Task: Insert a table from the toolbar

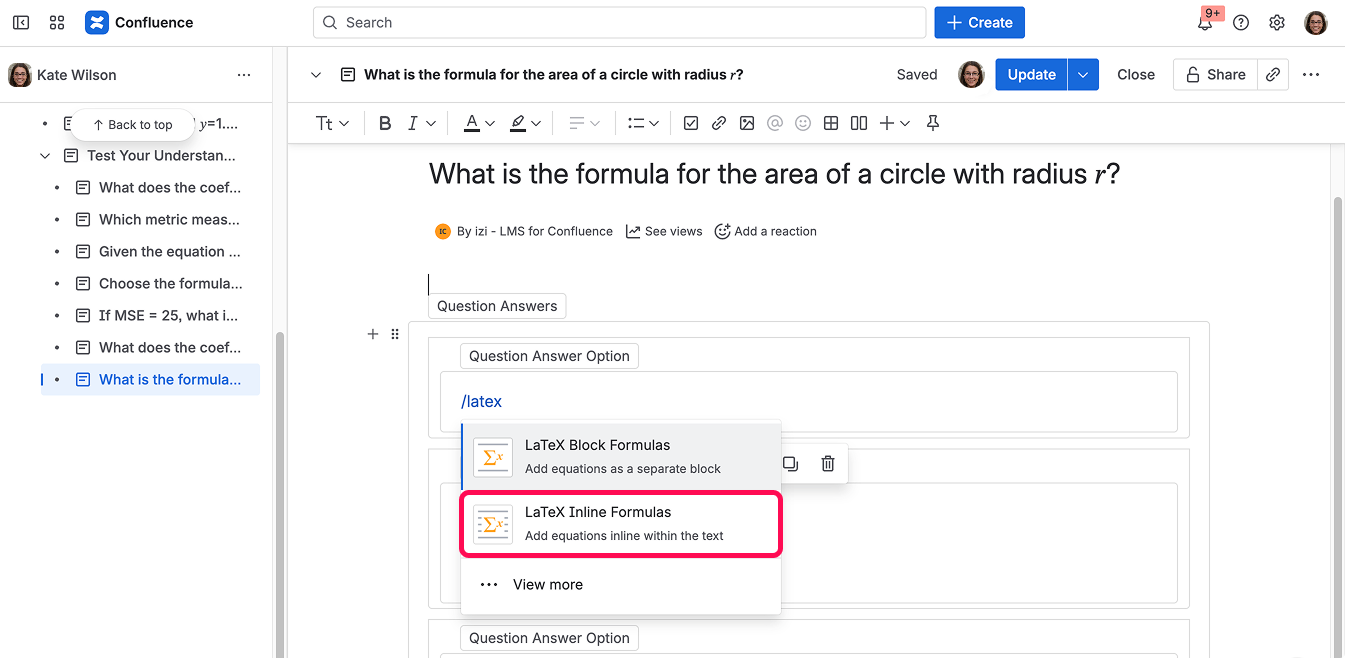Action: pos(830,123)
